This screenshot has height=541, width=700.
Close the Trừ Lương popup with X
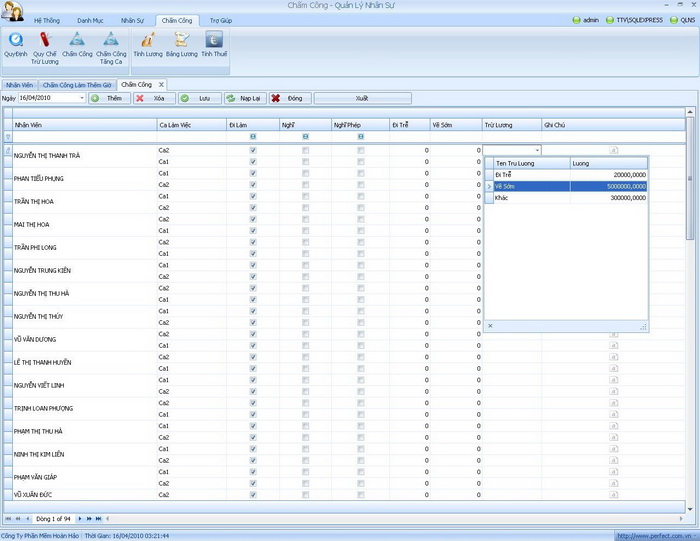[x=490, y=326]
